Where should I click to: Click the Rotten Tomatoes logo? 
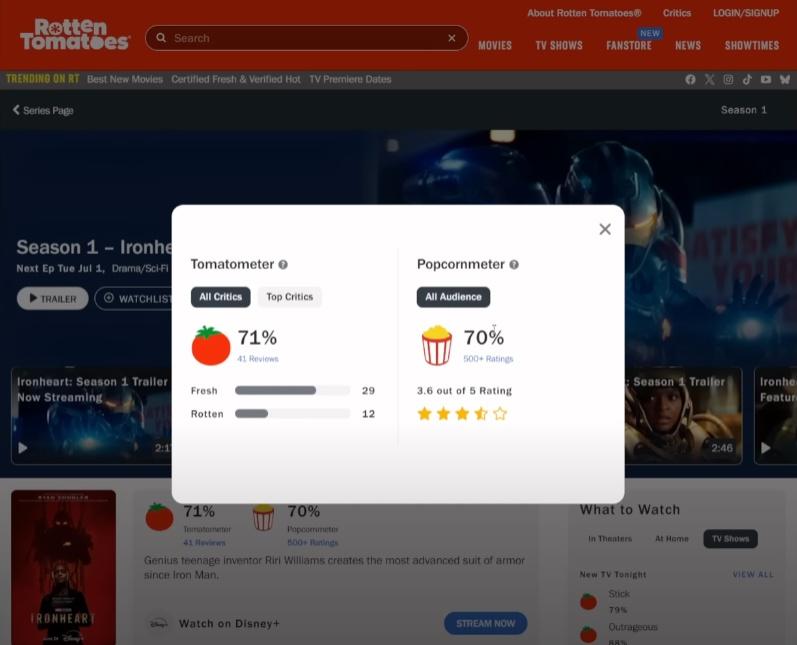click(75, 35)
